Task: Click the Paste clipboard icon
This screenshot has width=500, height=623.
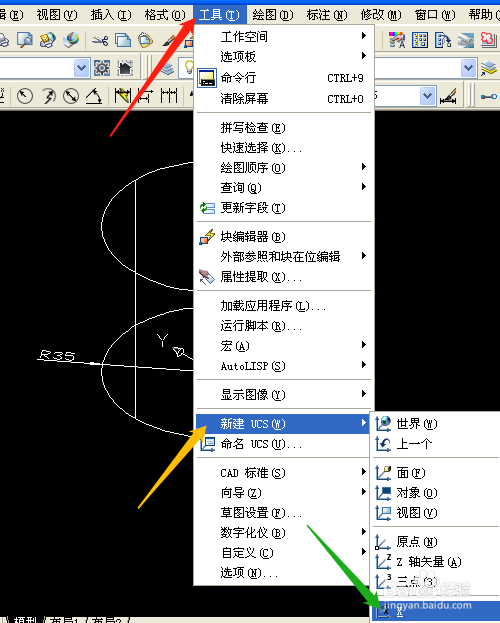Action: coord(145,40)
